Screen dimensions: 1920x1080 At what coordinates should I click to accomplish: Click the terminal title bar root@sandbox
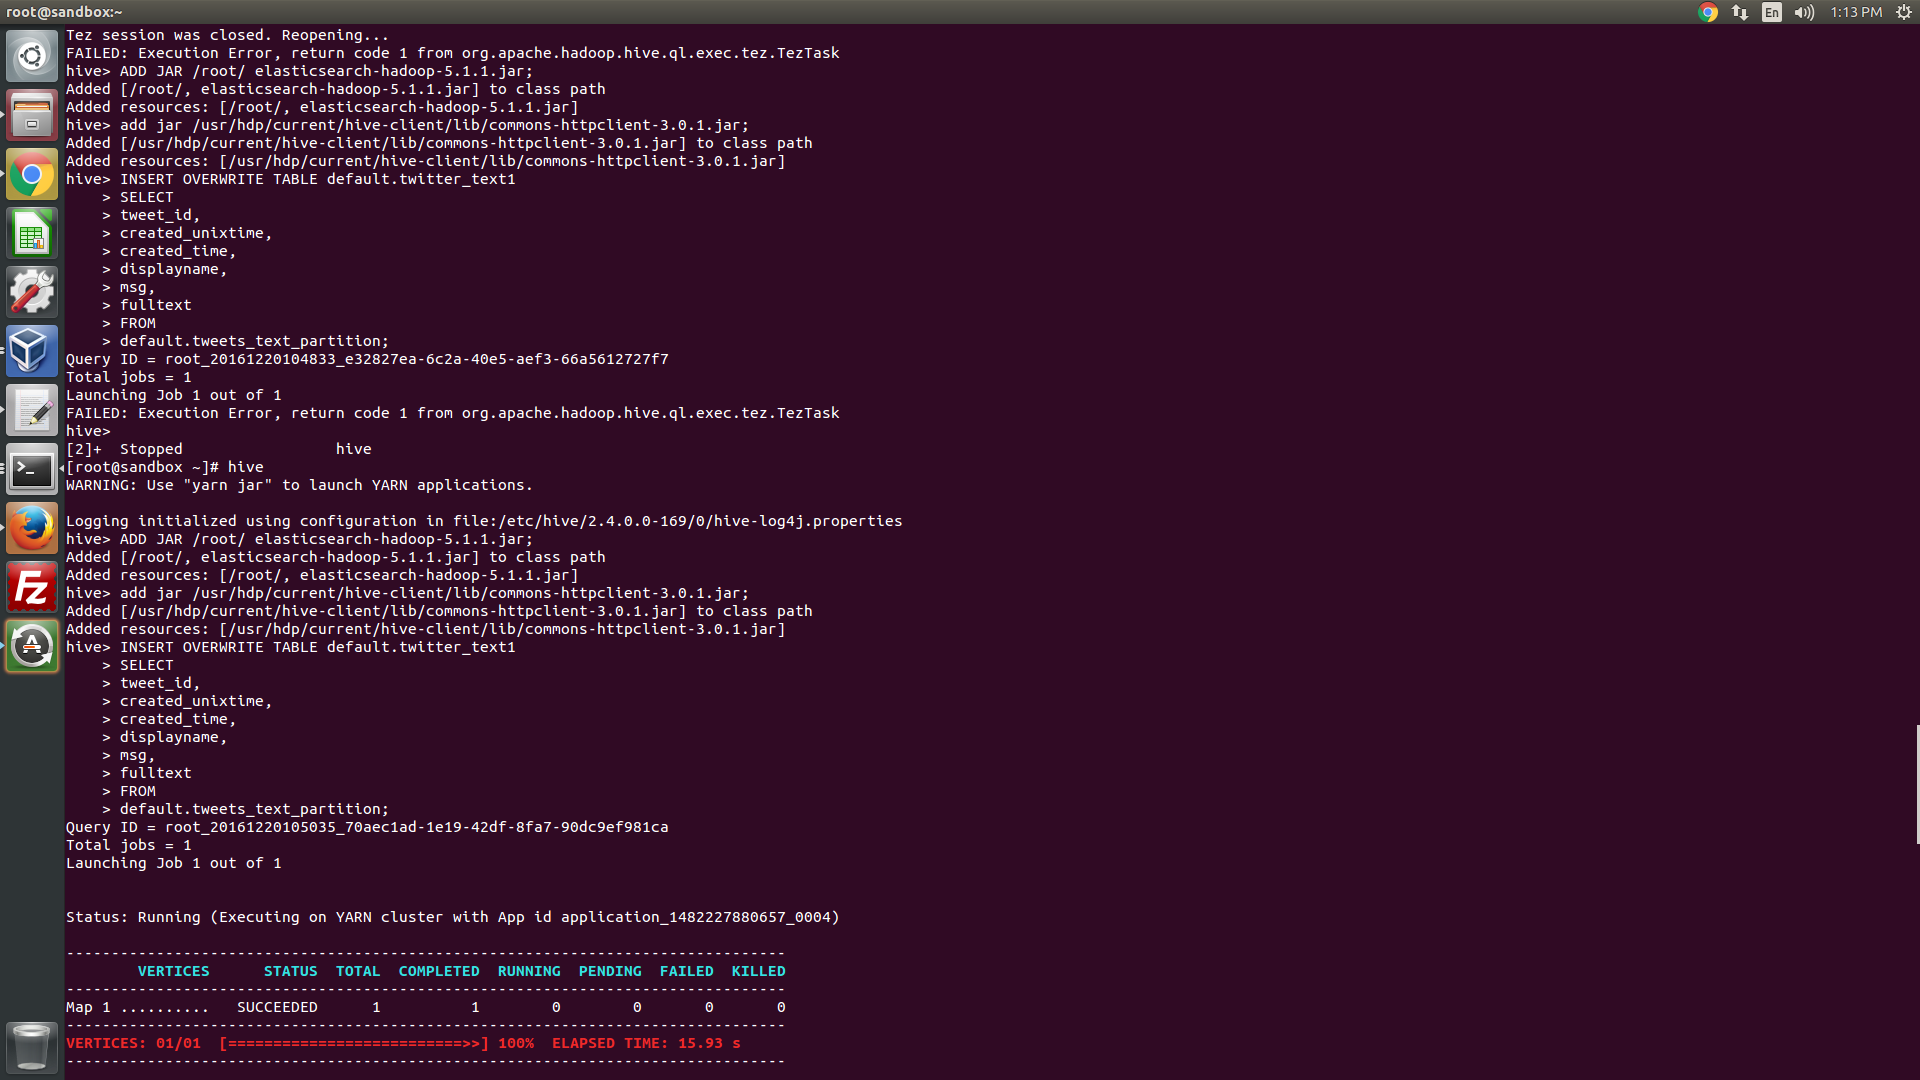coord(63,12)
